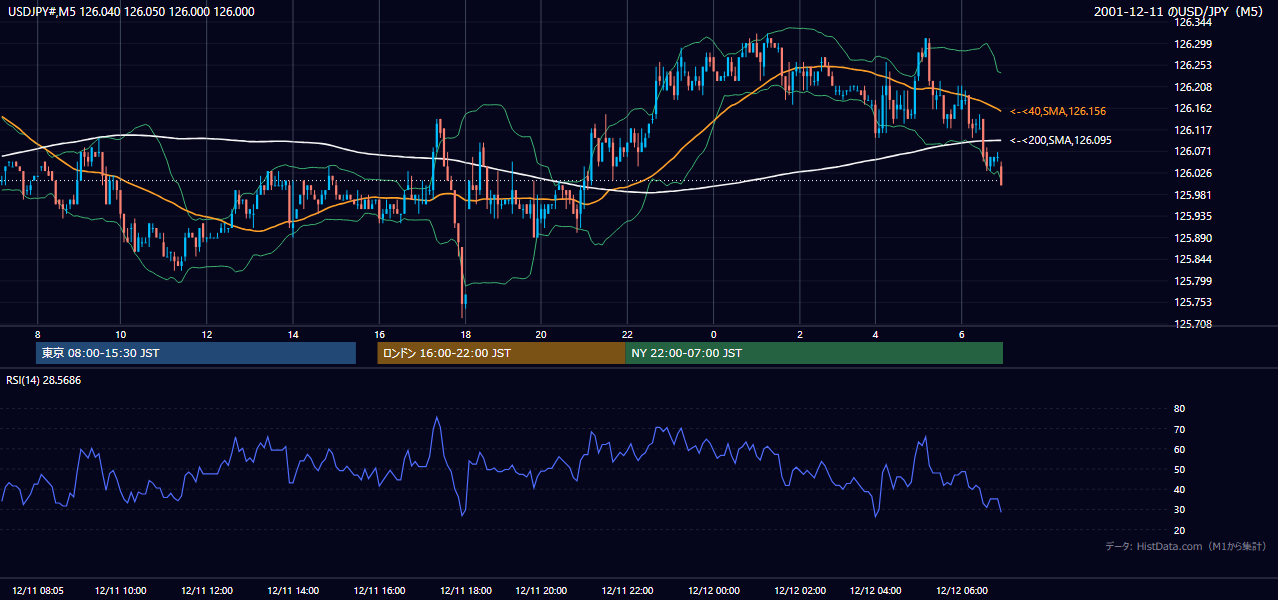
Task: Click the RSI(14) 28.5686 indicator label
Action: (x=44, y=380)
